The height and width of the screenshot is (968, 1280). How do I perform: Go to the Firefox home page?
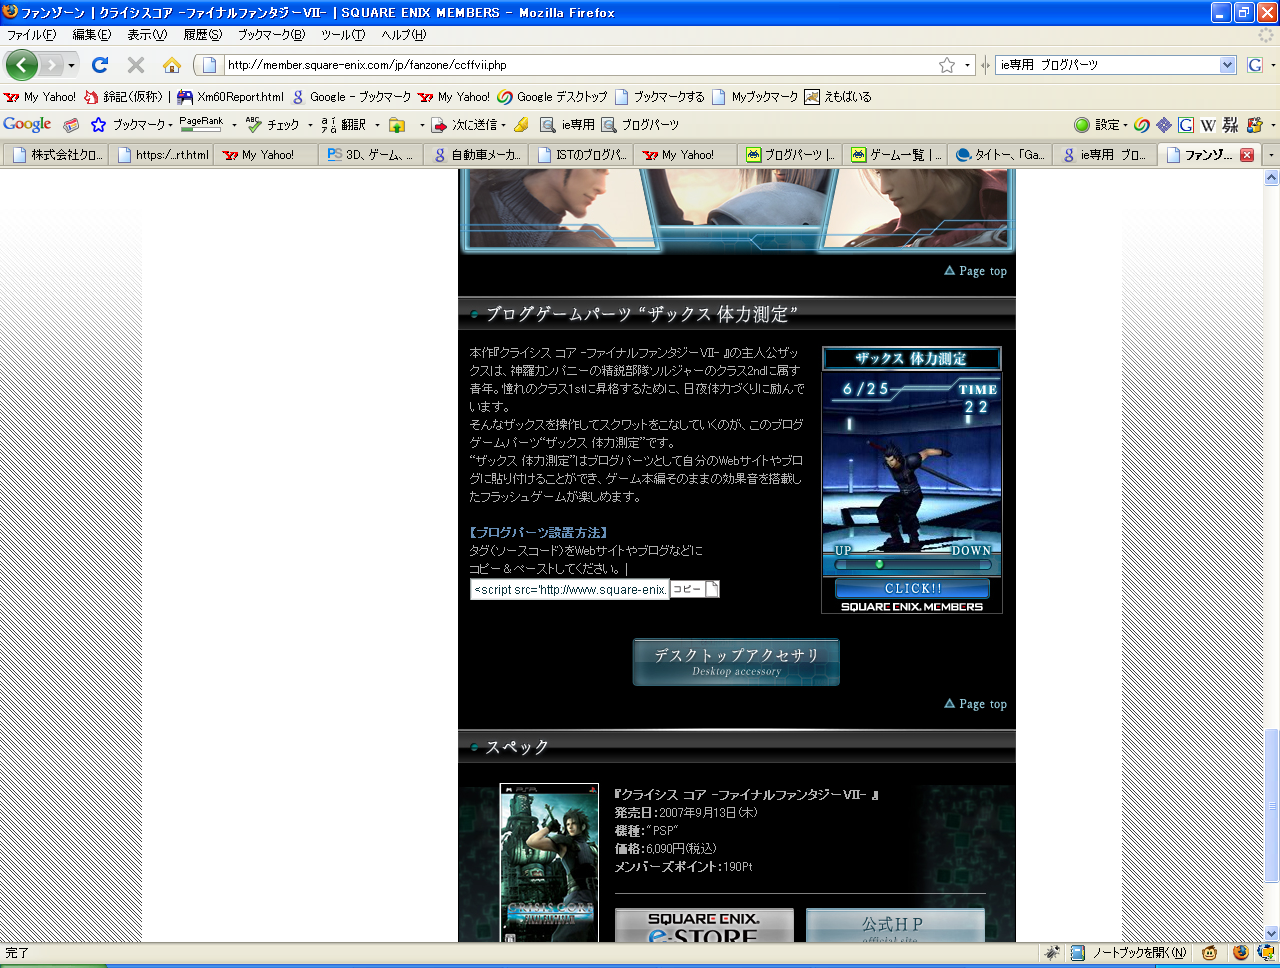coord(172,65)
